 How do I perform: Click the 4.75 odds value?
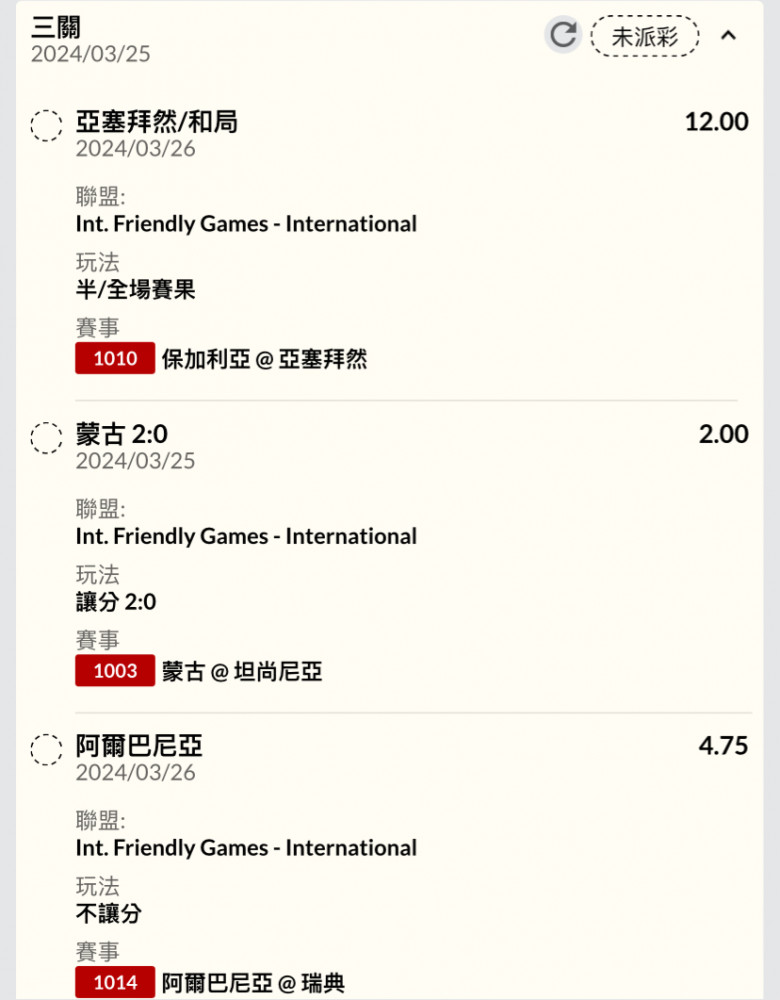[723, 746]
